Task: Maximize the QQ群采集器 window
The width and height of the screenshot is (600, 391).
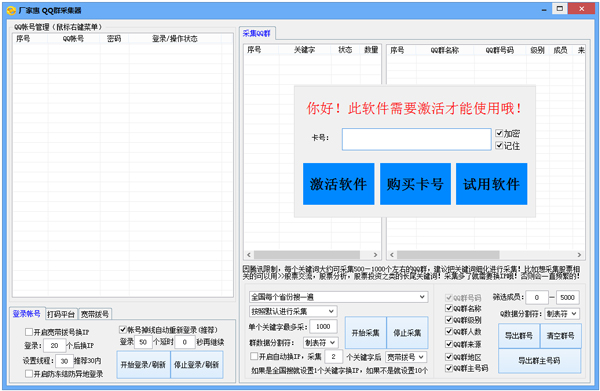Action: coord(560,8)
